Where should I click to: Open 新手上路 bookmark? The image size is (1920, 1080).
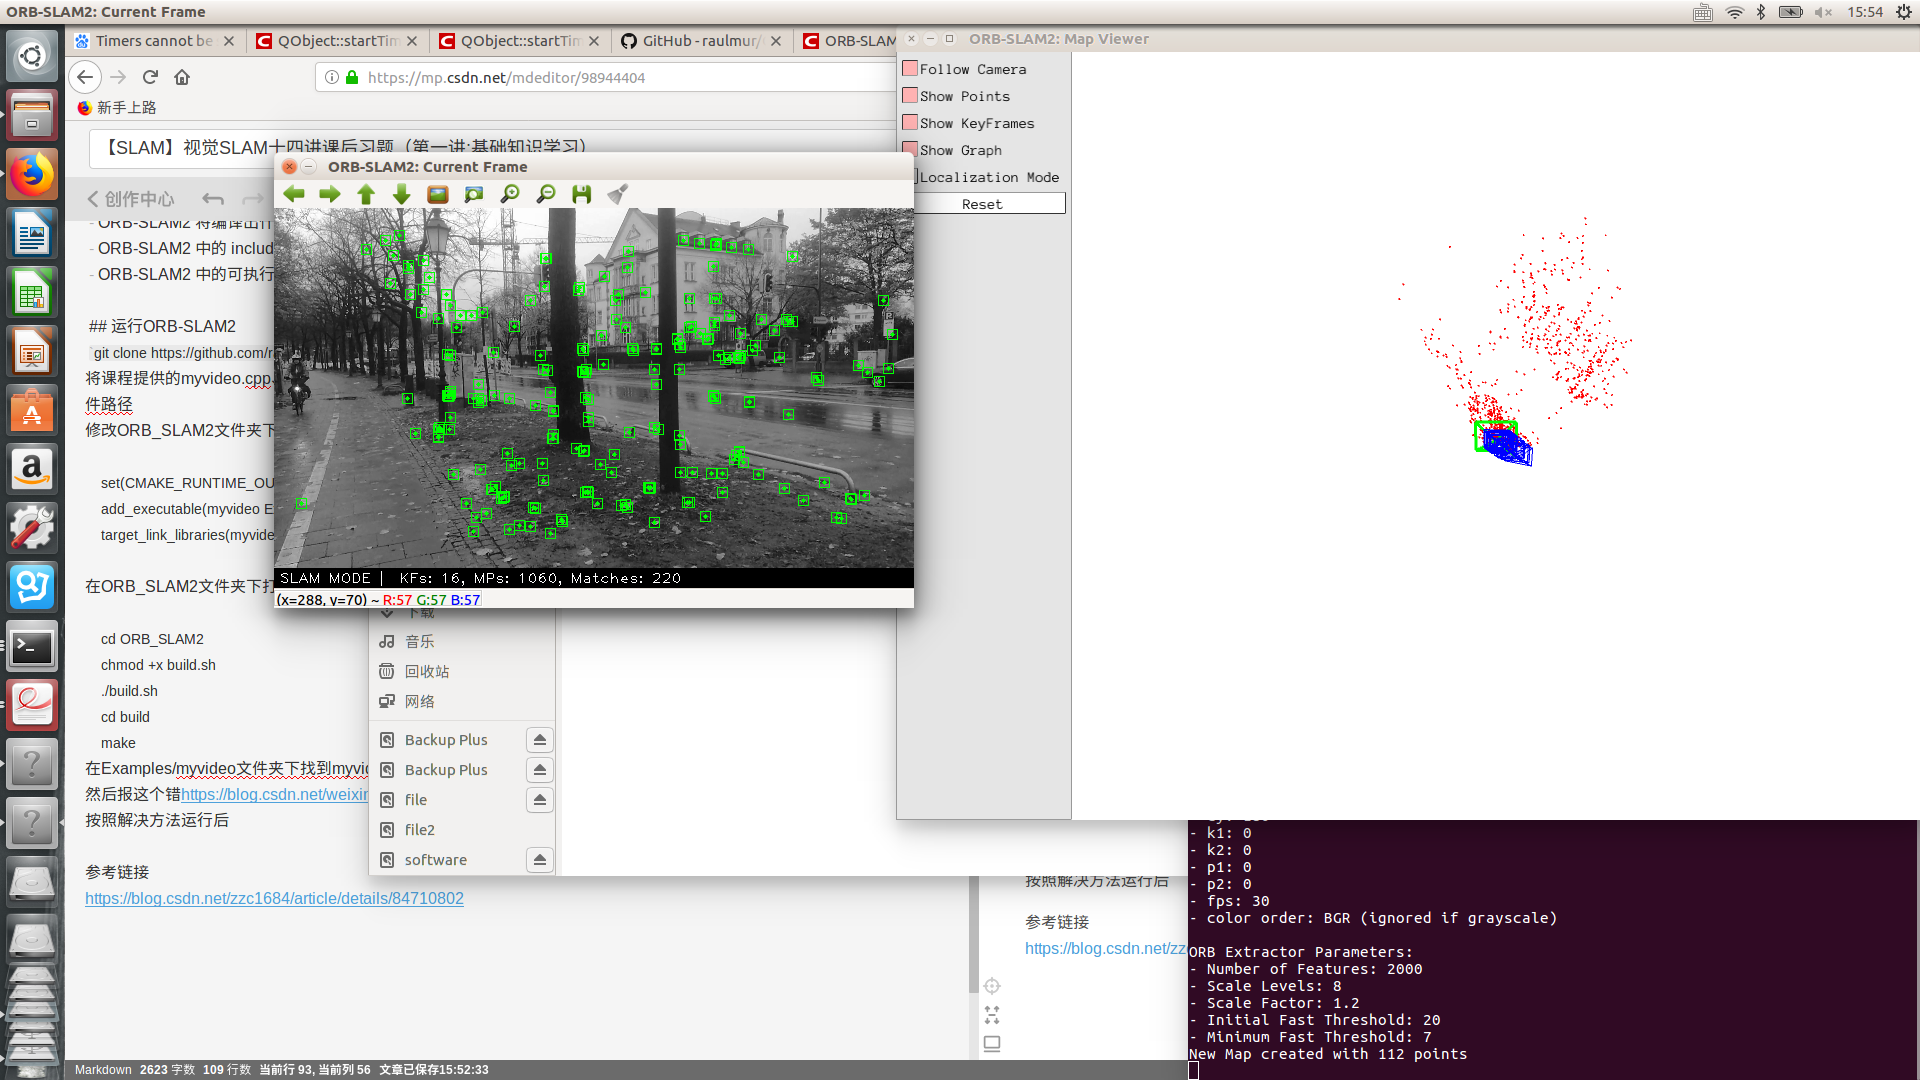coord(117,107)
